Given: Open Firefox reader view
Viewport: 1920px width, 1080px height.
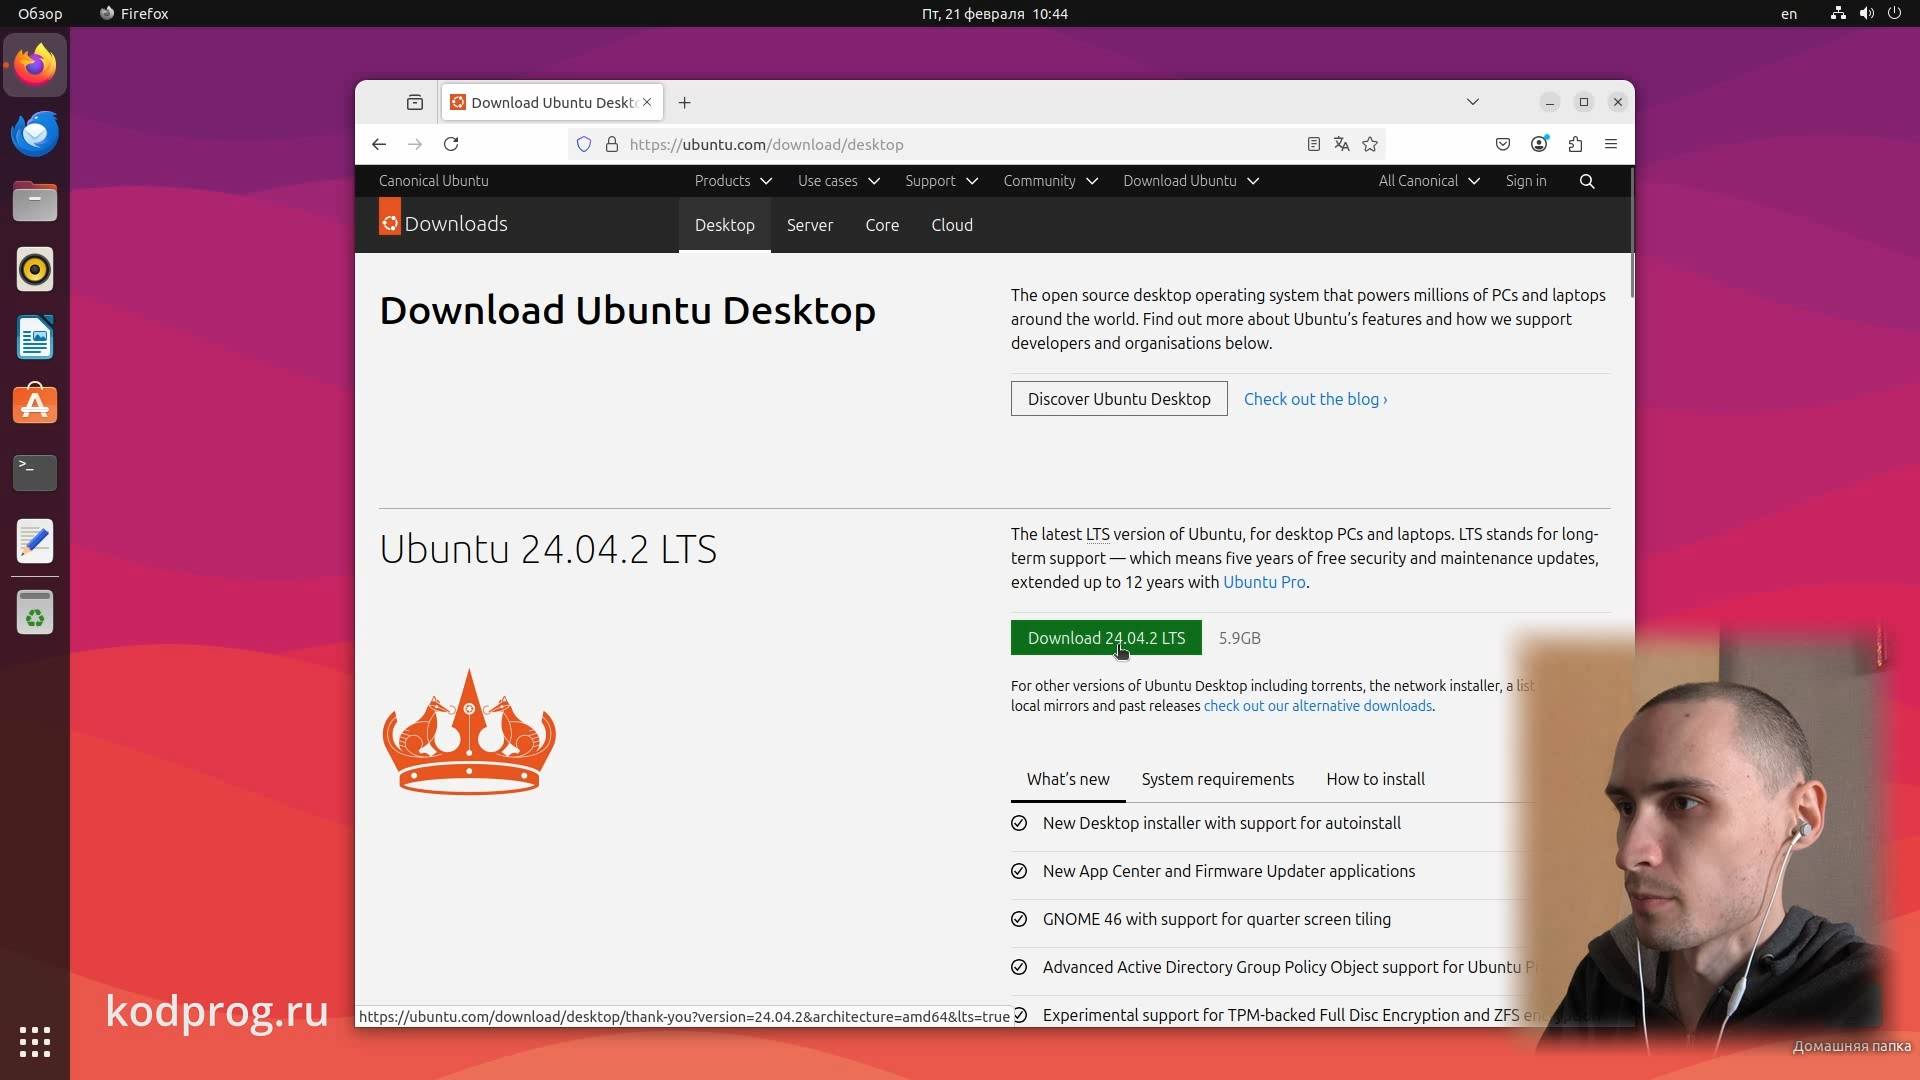Looking at the screenshot, I should click(x=1313, y=144).
